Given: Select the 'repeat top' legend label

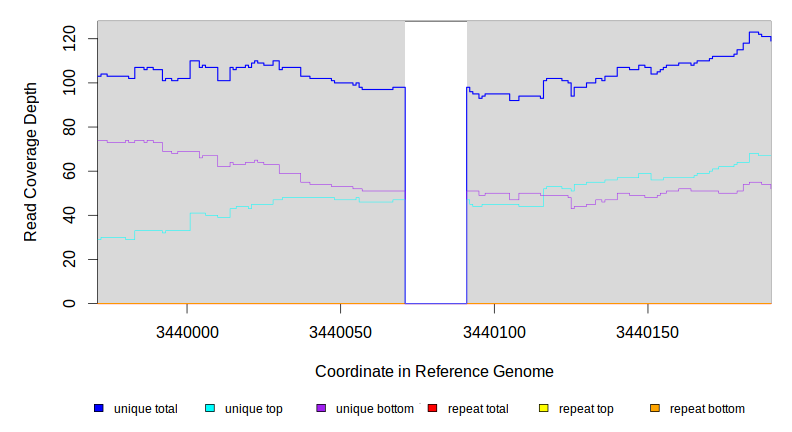Looking at the screenshot, I should pyautogui.click(x=586, y=409).
